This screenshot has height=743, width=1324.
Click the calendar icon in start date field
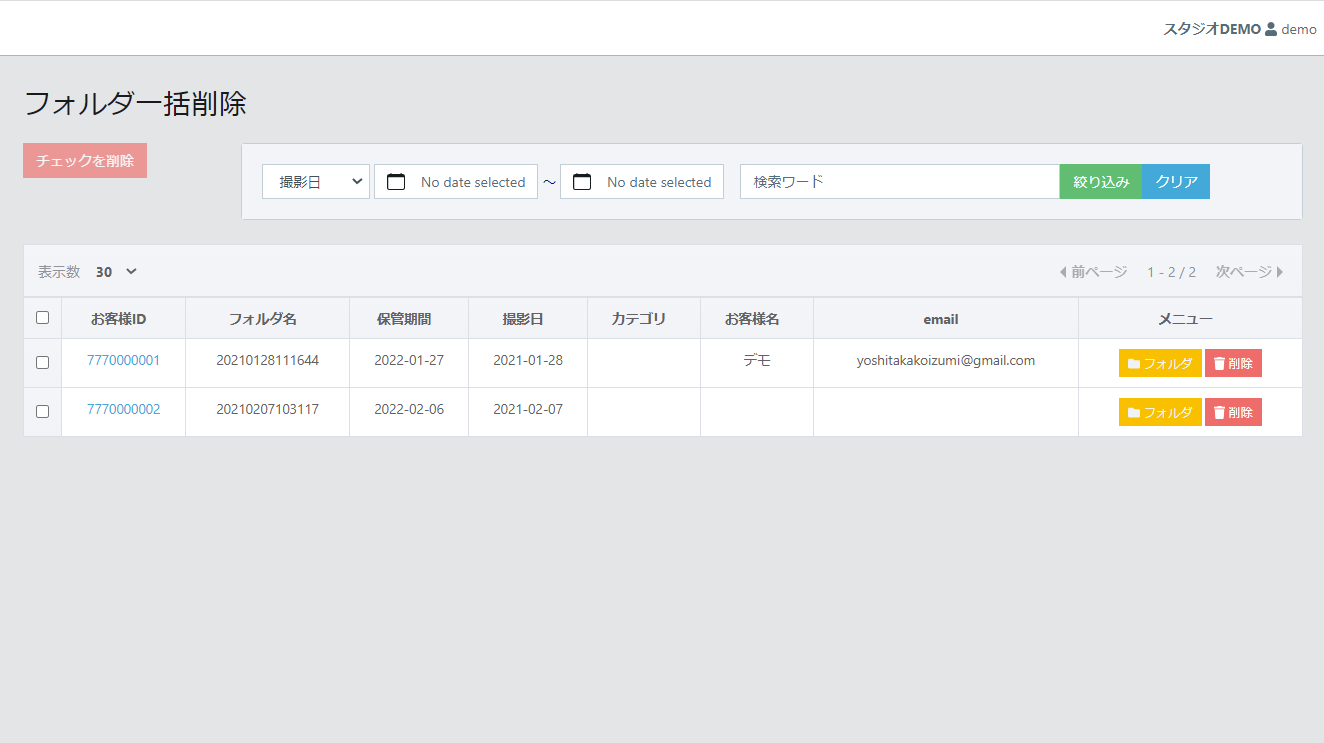[396, 182]
